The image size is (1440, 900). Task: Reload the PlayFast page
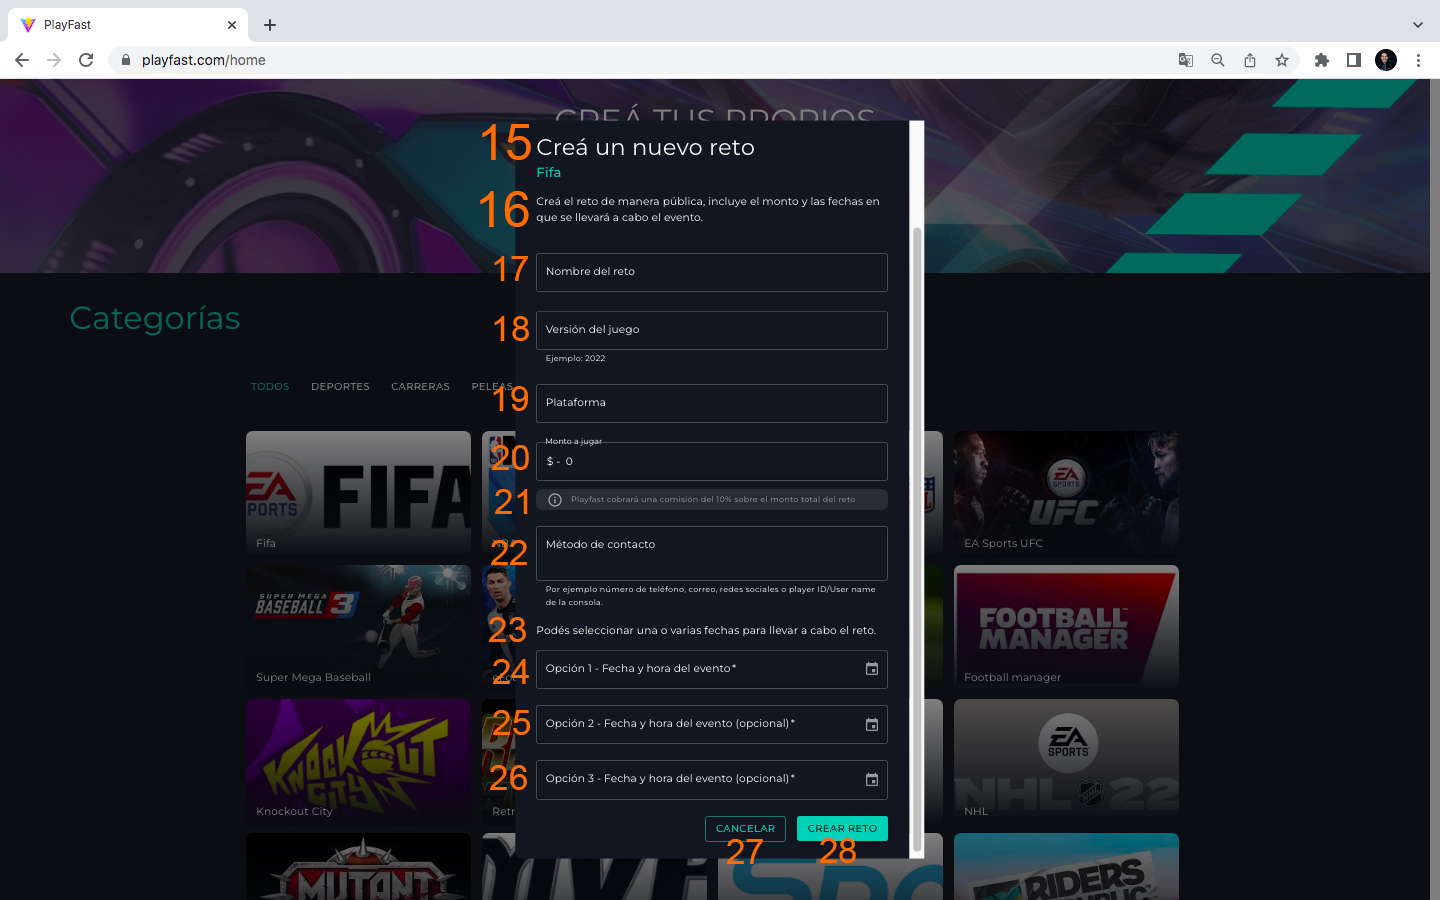86,60
